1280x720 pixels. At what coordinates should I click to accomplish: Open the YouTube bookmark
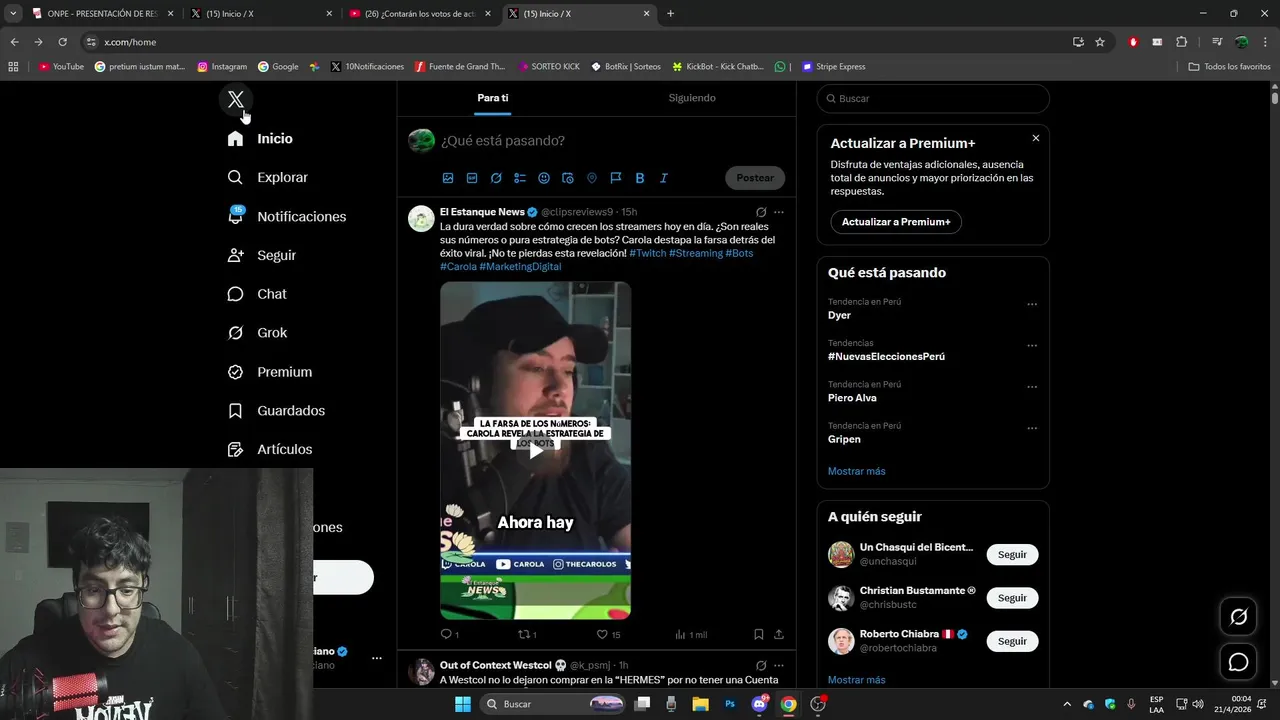pos(61,67)
